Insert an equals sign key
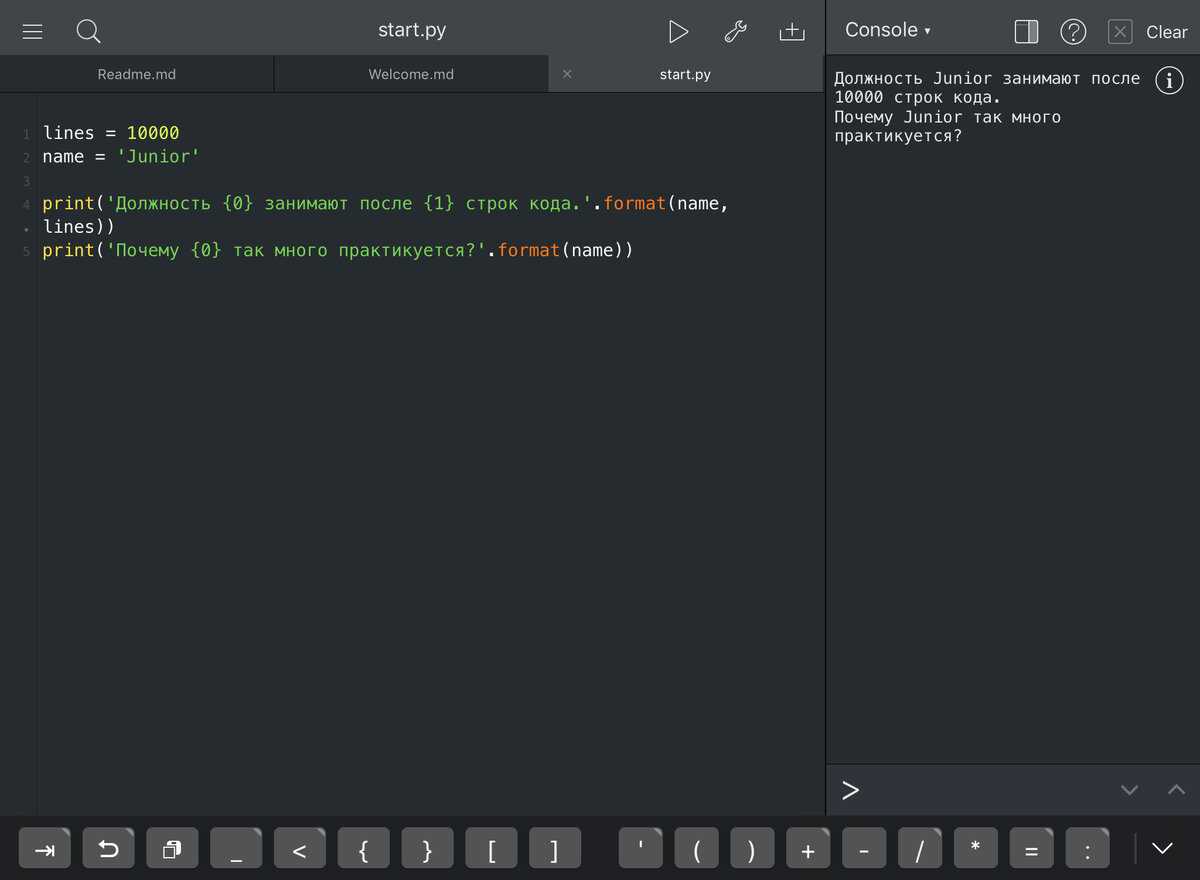The height and width of the screenshot is (880, 1200). [1033, 848]
